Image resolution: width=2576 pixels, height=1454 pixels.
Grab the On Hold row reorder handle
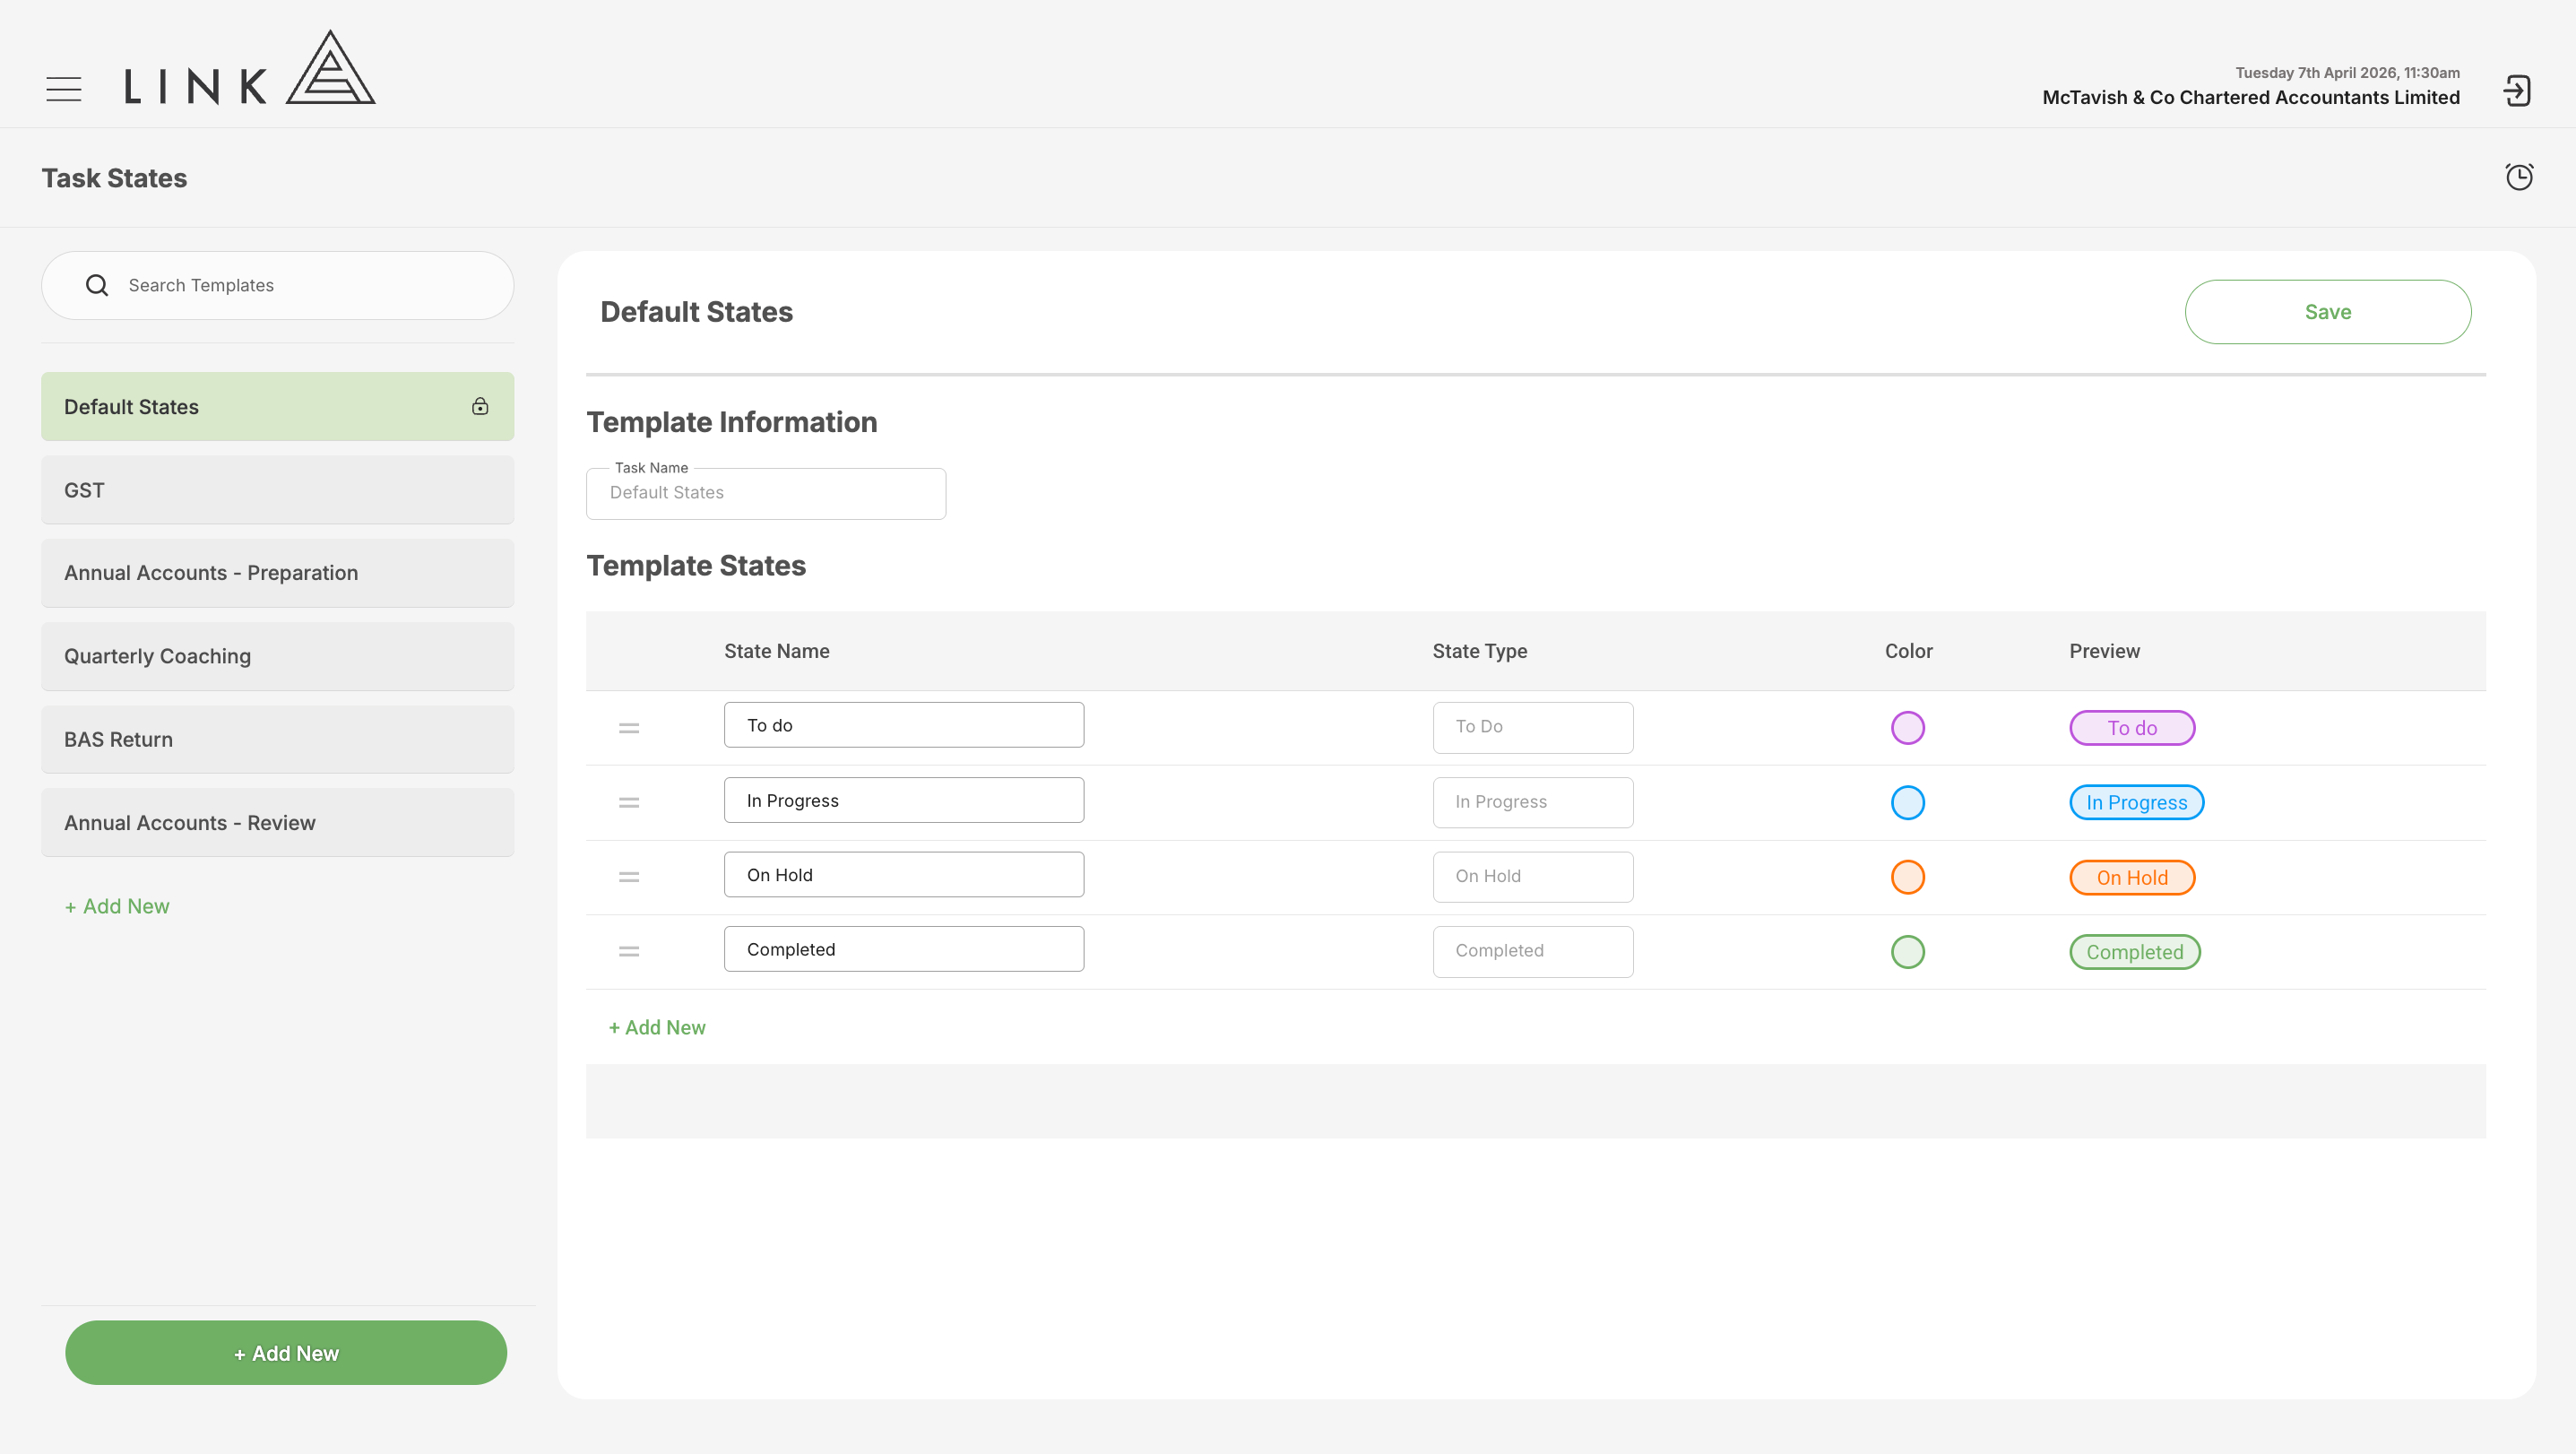629,877
